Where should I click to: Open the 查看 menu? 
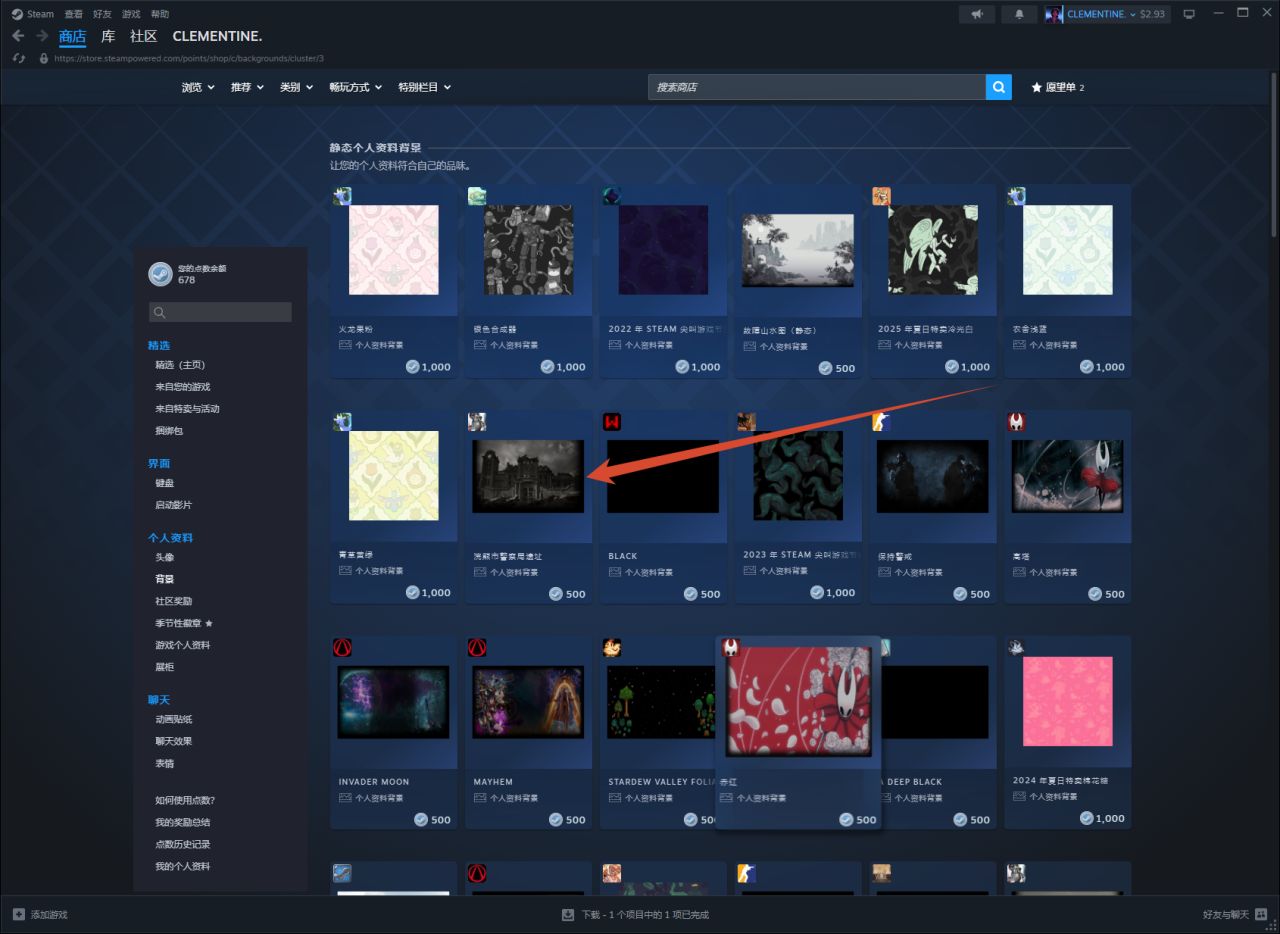[x=73, y=14]
